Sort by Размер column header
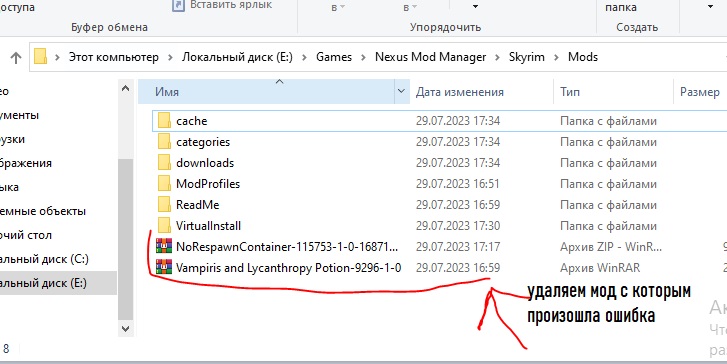 (x=700, y=92)
